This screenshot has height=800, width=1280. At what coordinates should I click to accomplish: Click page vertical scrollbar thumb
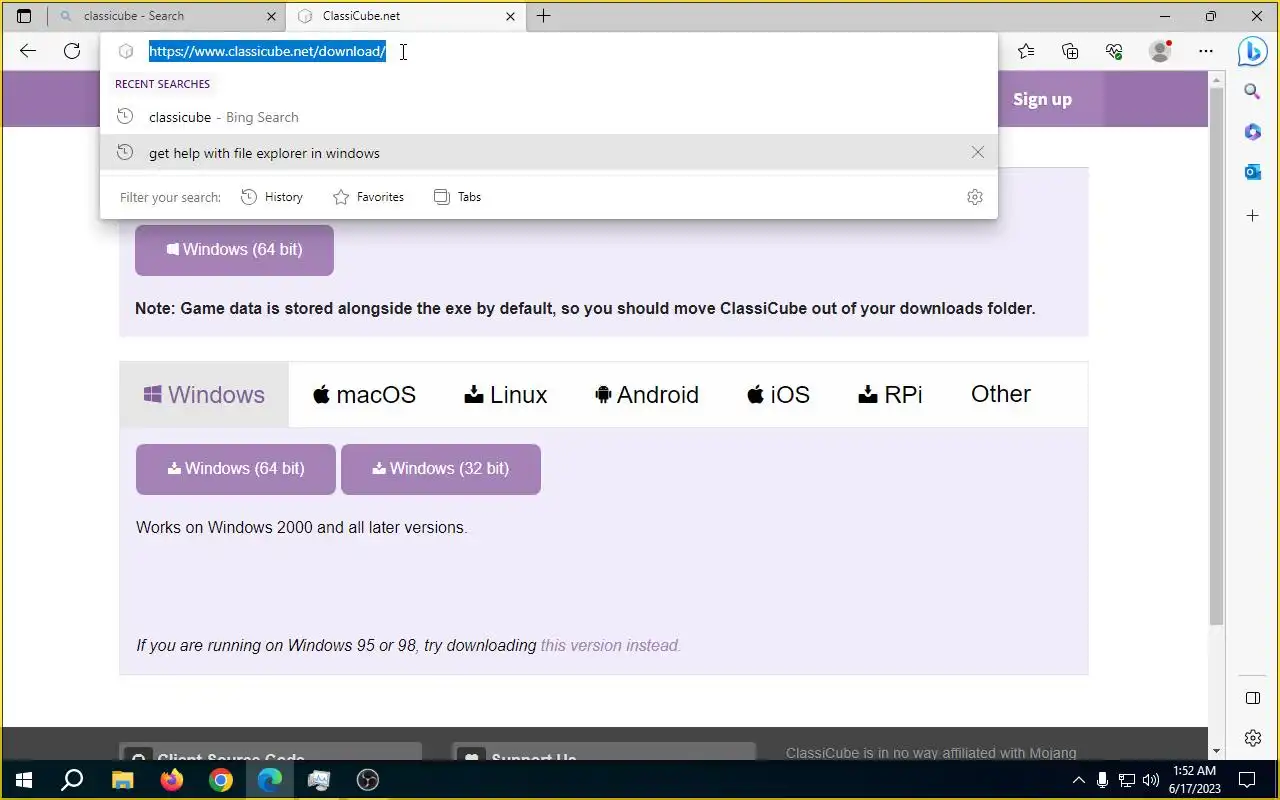click(1216, 355)
